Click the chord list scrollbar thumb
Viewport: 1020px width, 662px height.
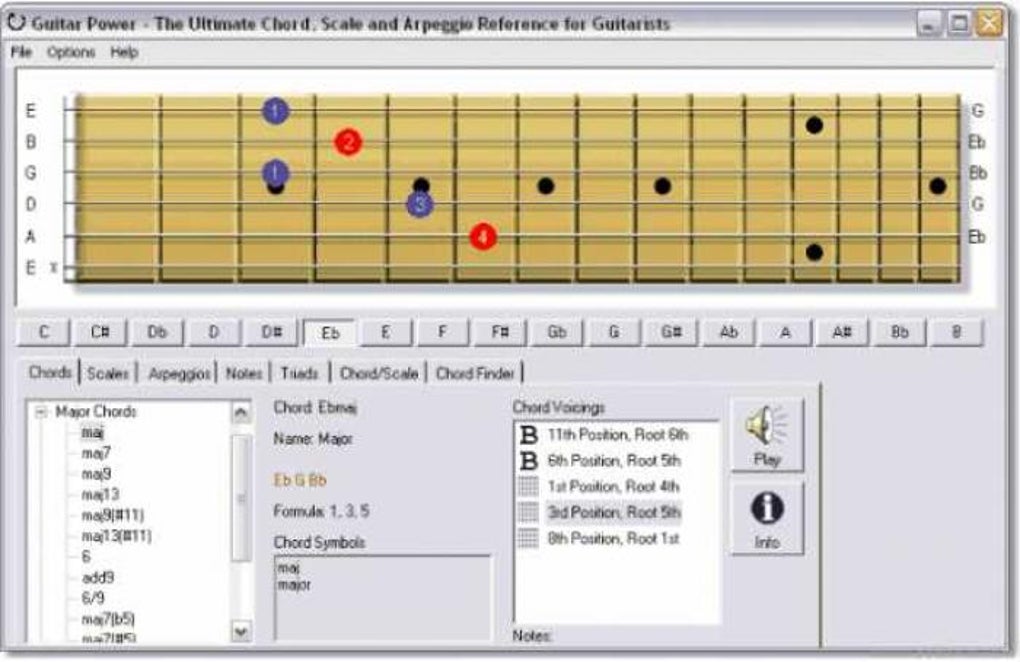(x=241, y=497)
